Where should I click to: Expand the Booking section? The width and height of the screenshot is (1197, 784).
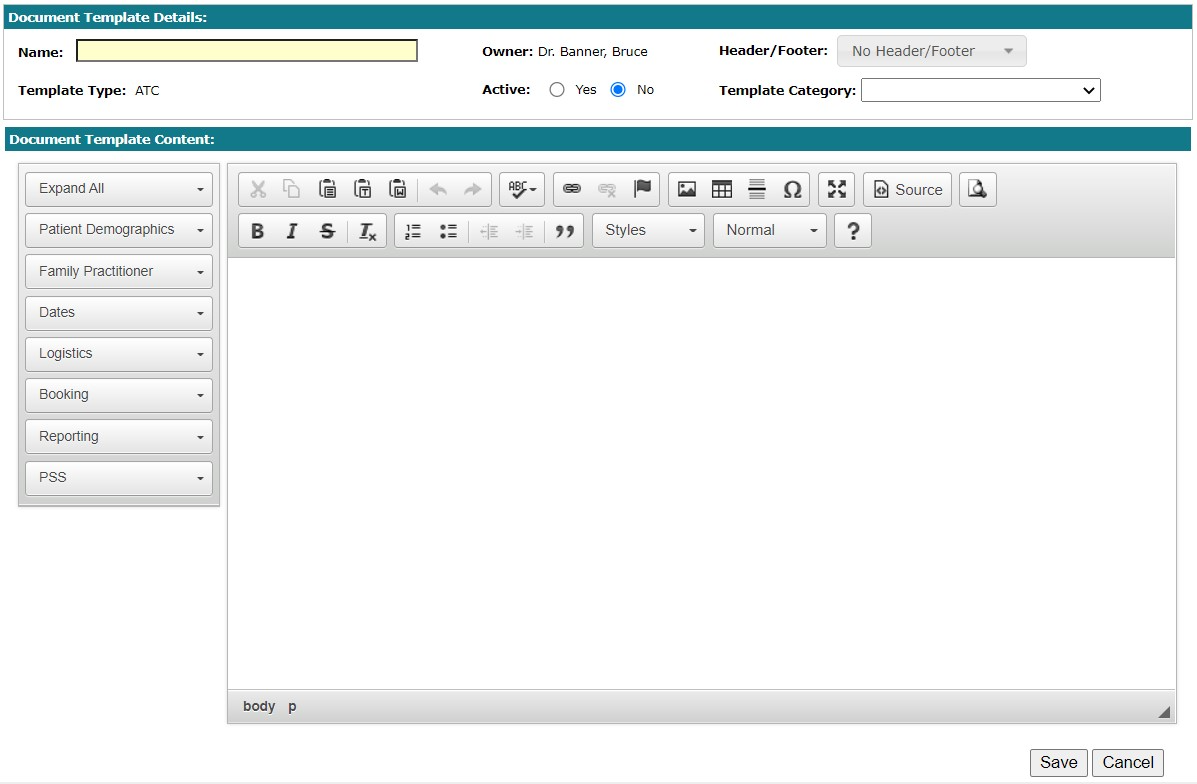point(119,395)
